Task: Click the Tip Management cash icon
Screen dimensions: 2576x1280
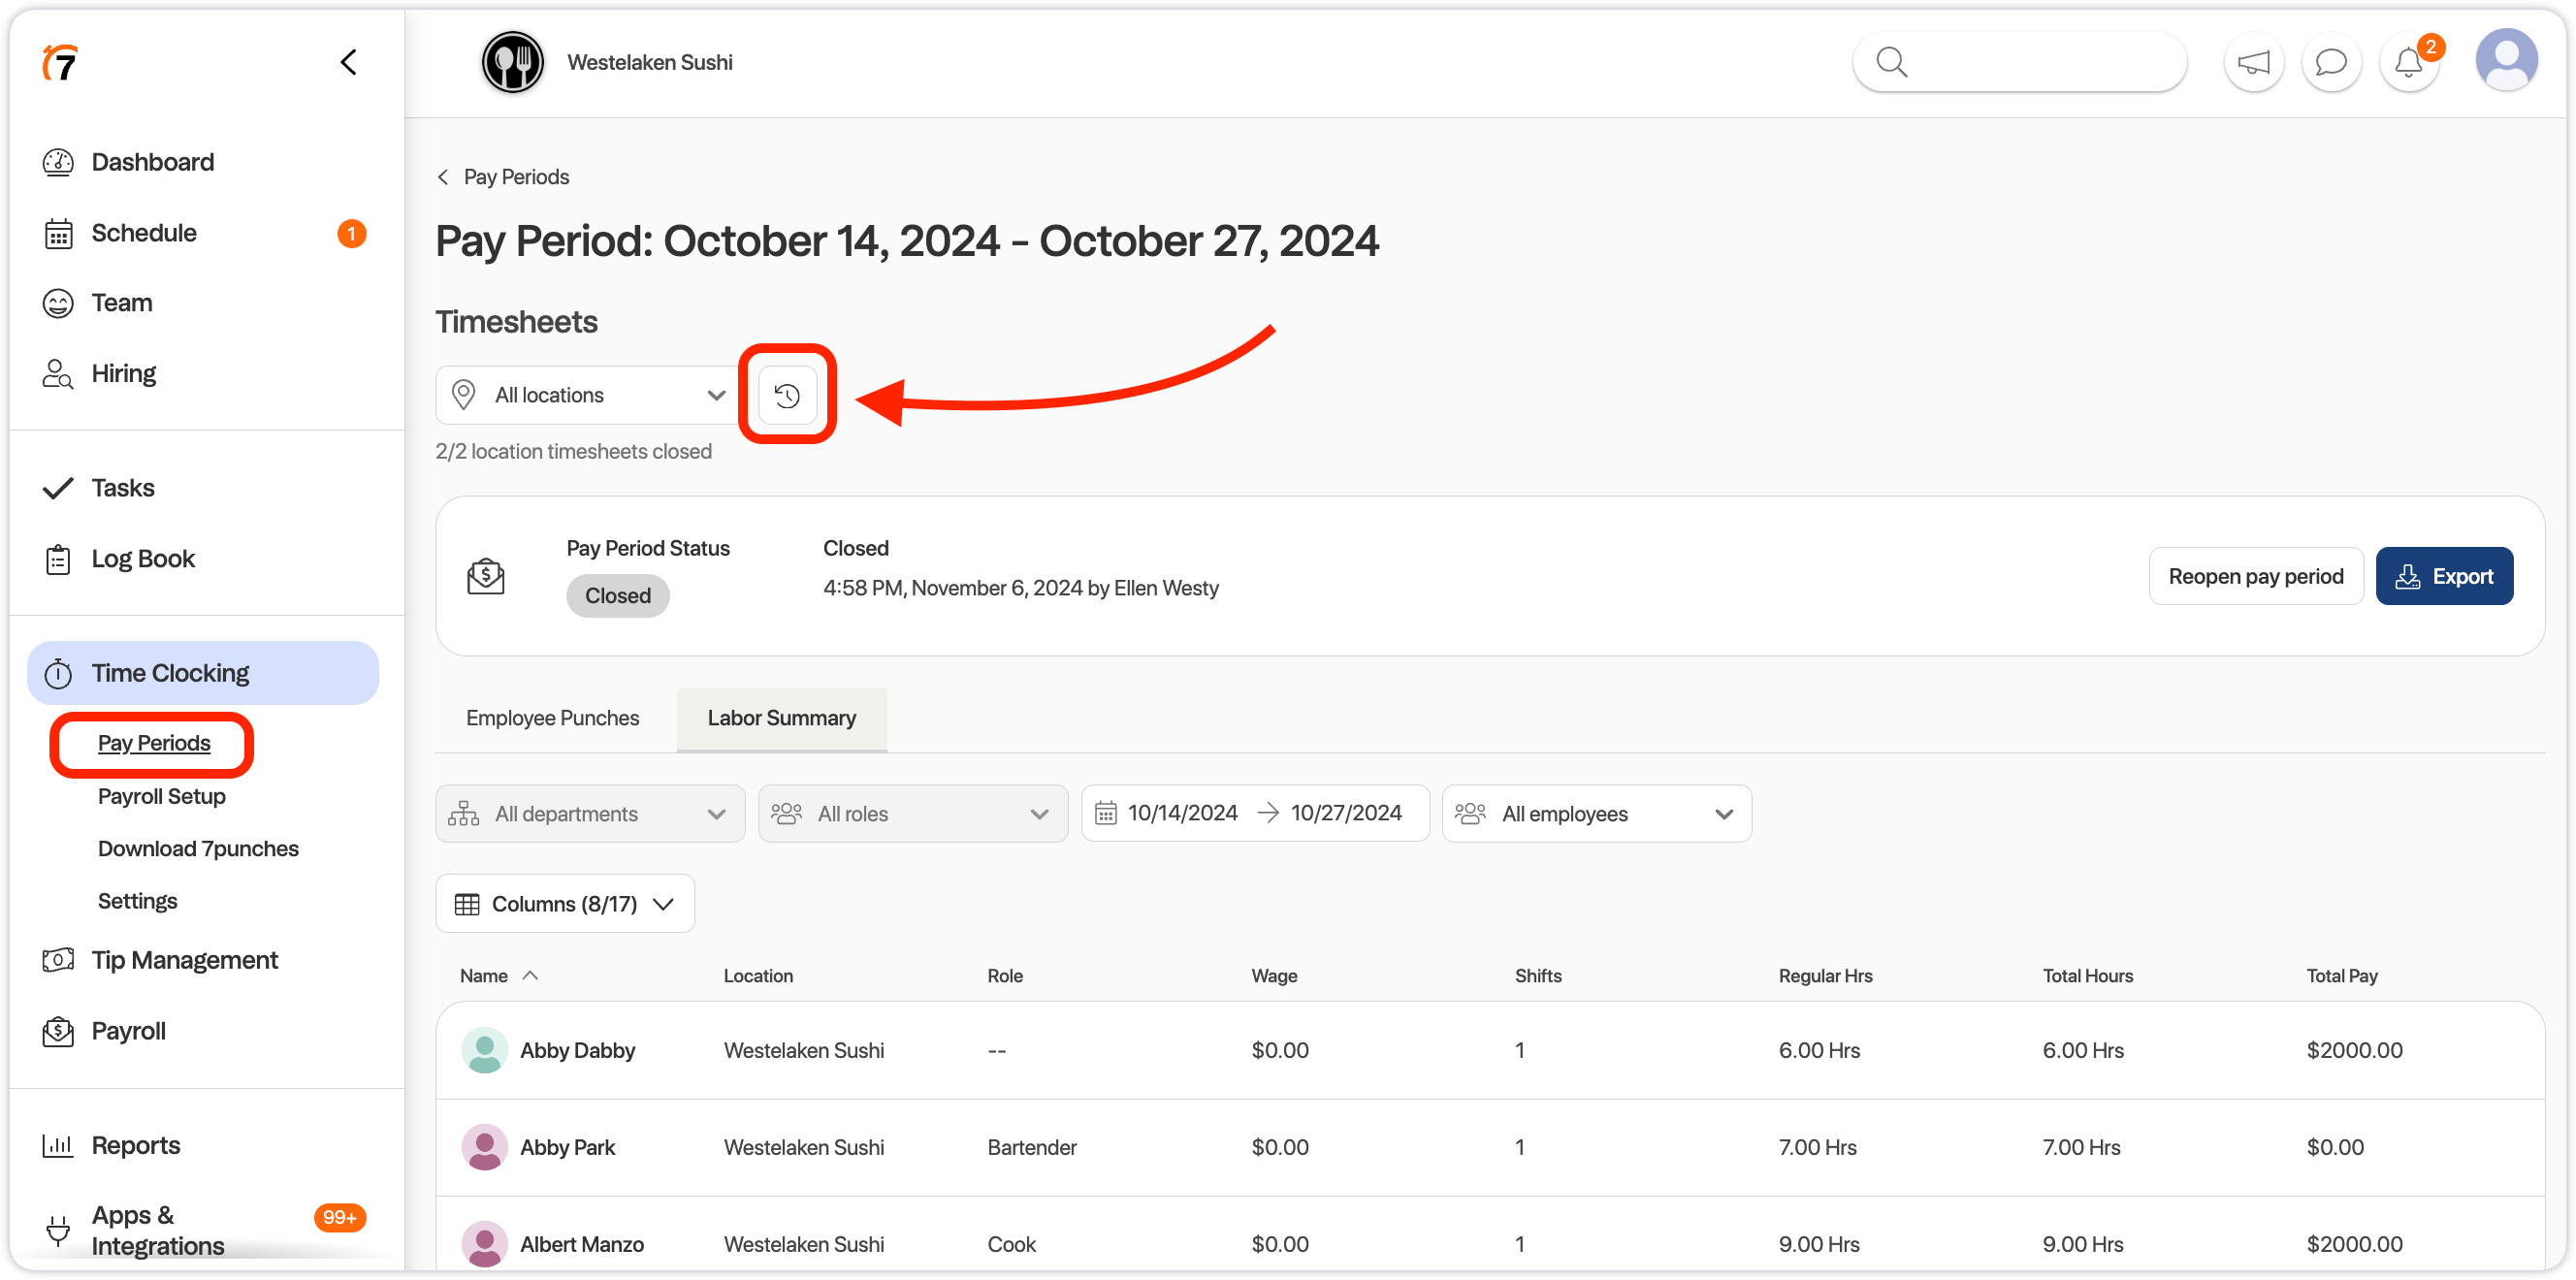Action: pos(58,960)
